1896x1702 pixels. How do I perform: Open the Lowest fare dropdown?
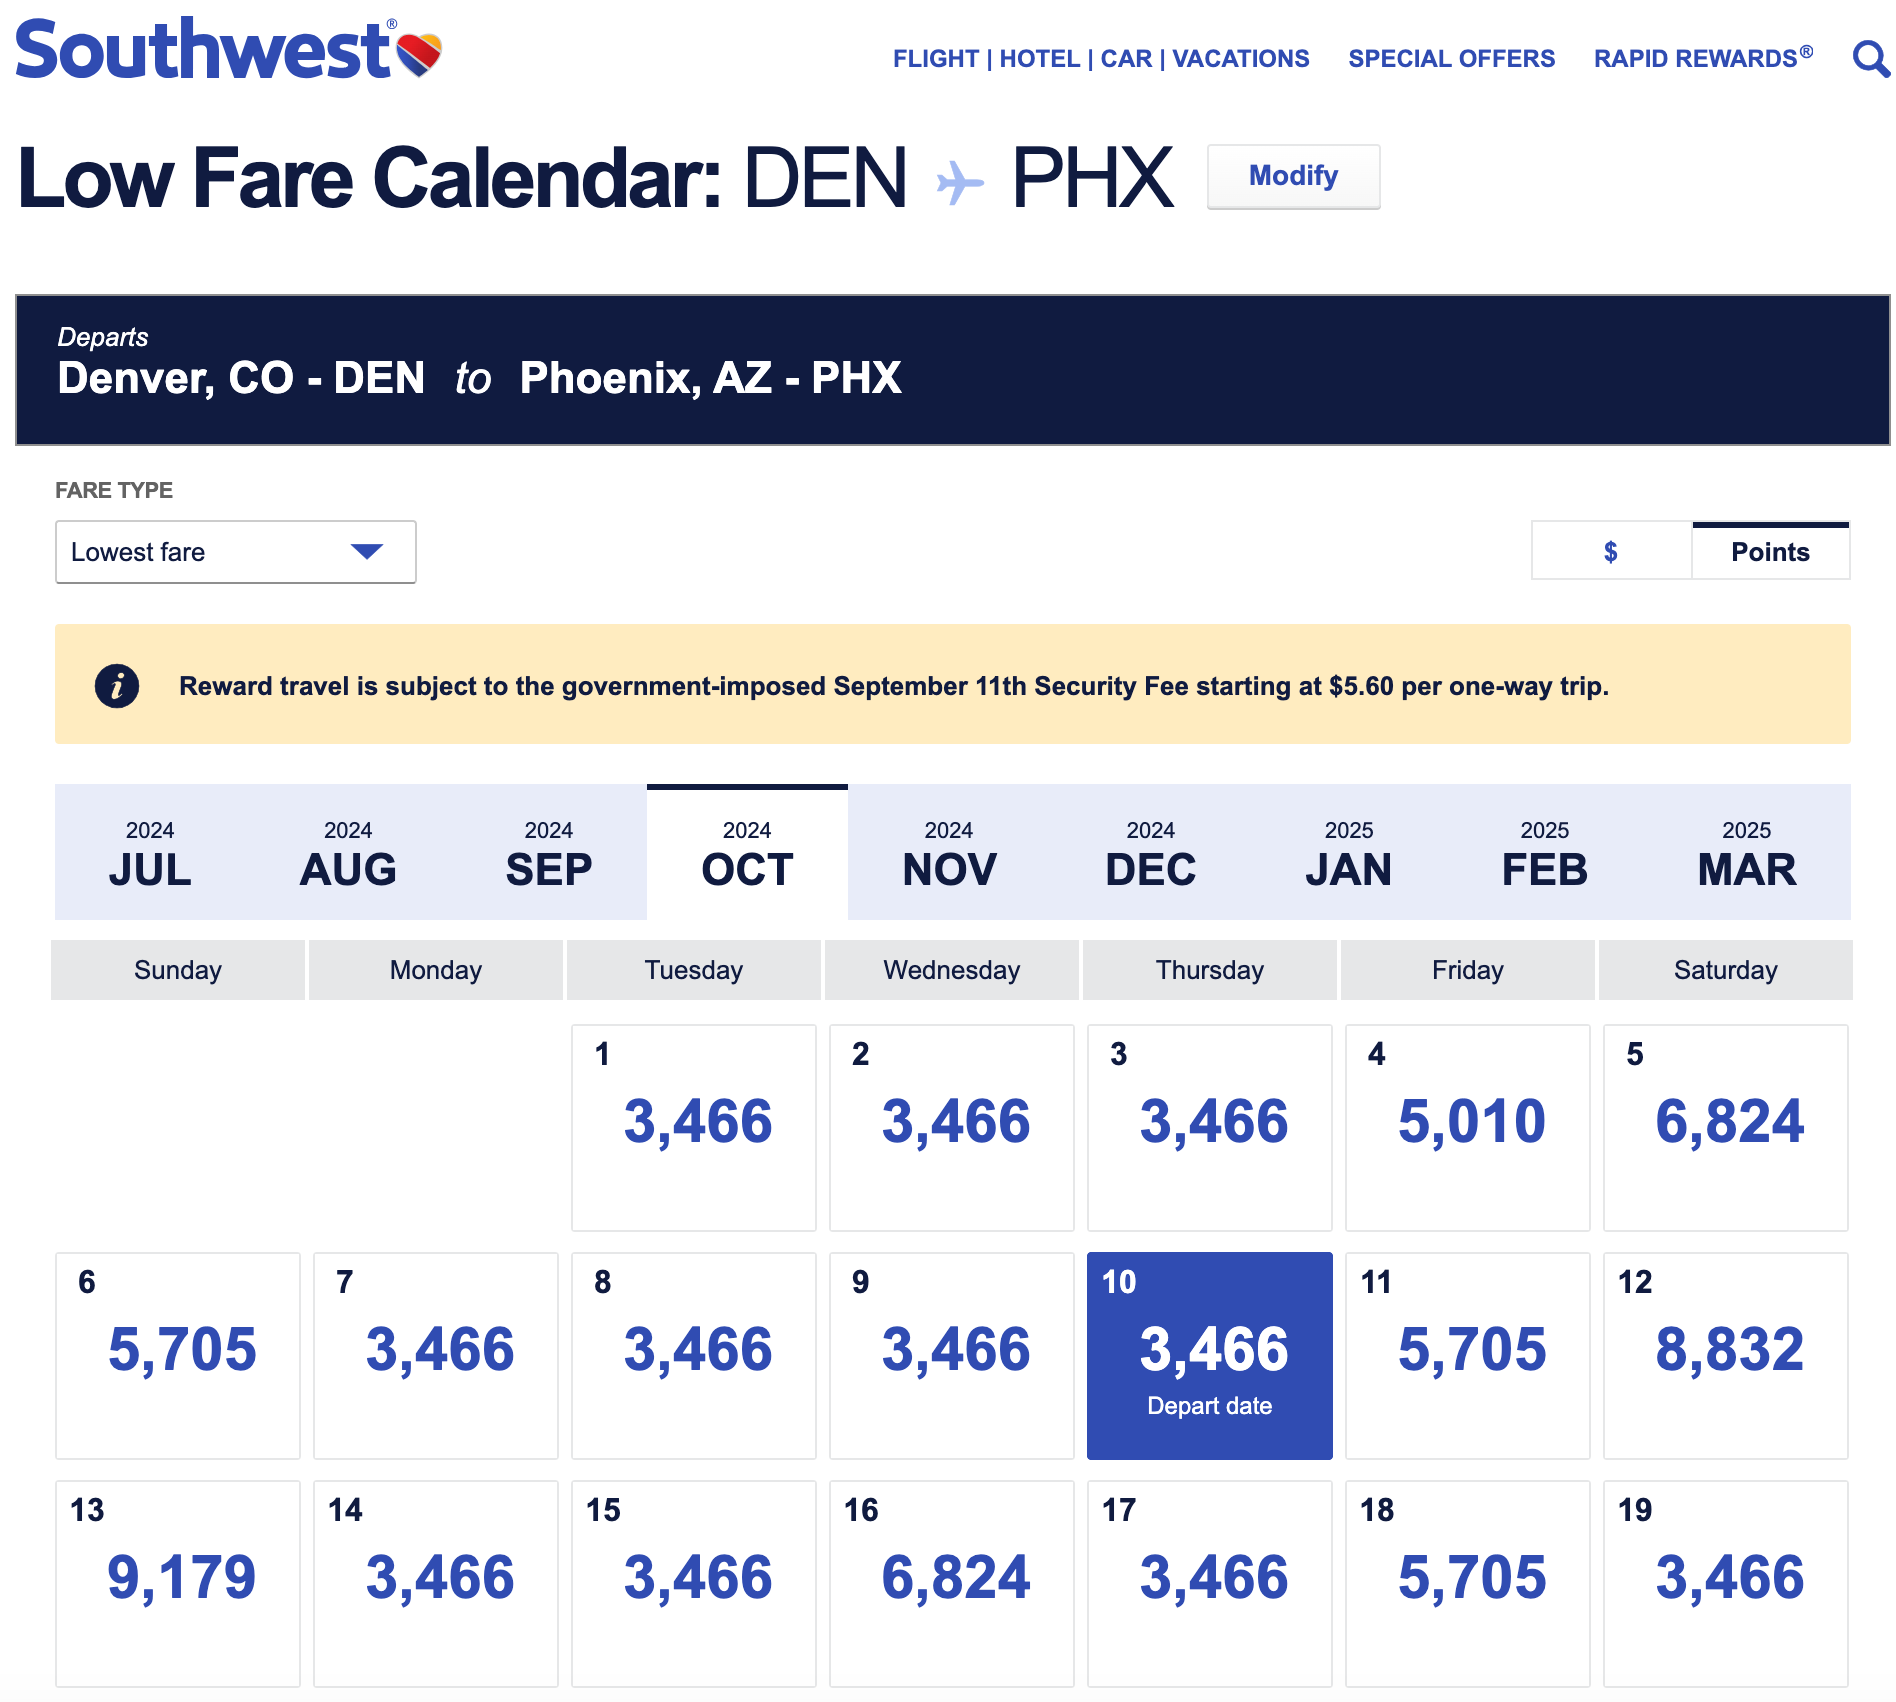pos(235,552)
